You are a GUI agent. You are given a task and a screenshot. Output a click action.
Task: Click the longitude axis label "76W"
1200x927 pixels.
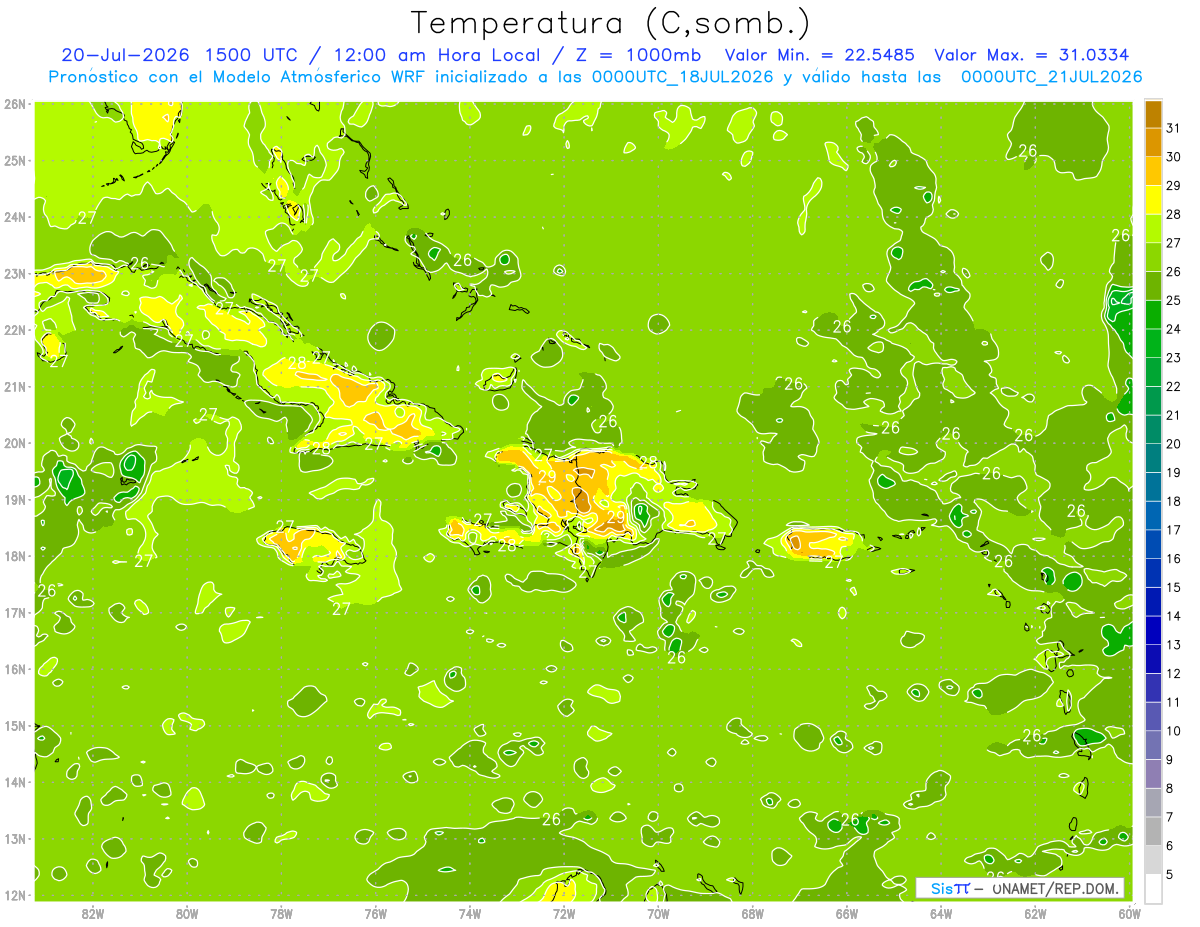(x=375, y=913)
